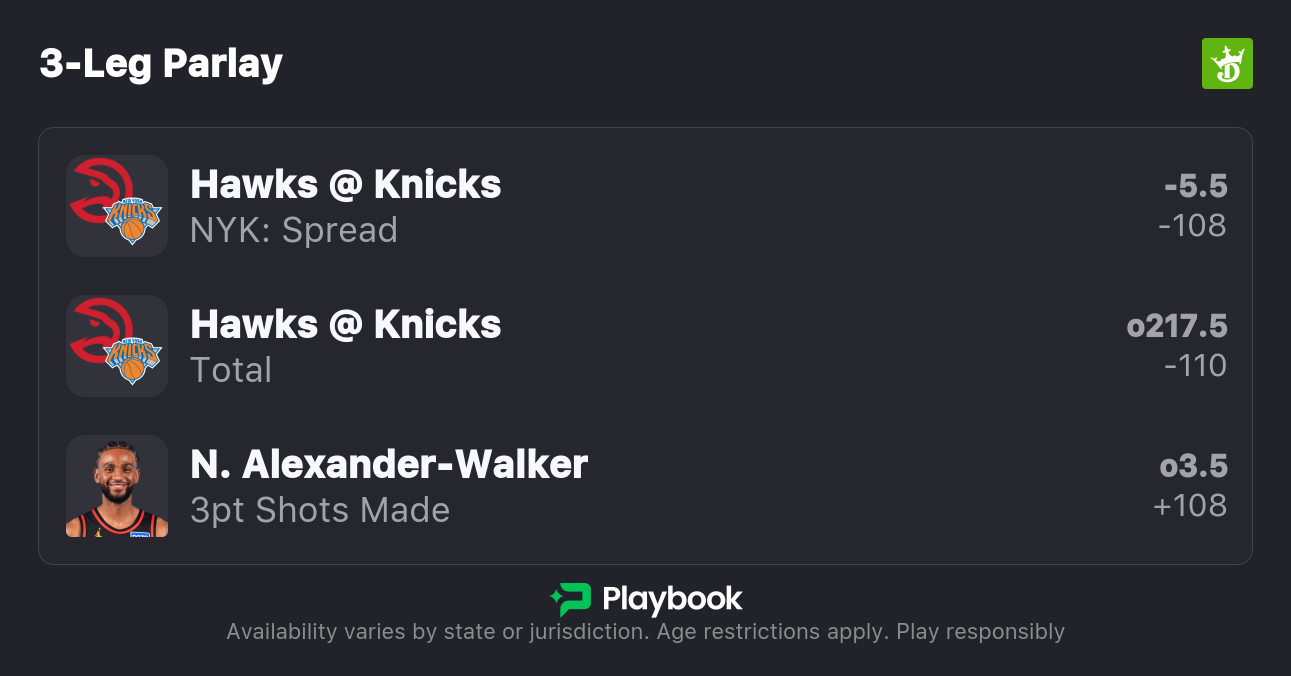Screen dimensions: 1291x676
Task: Click the DraftKings logo icon
Action: 1226,64
